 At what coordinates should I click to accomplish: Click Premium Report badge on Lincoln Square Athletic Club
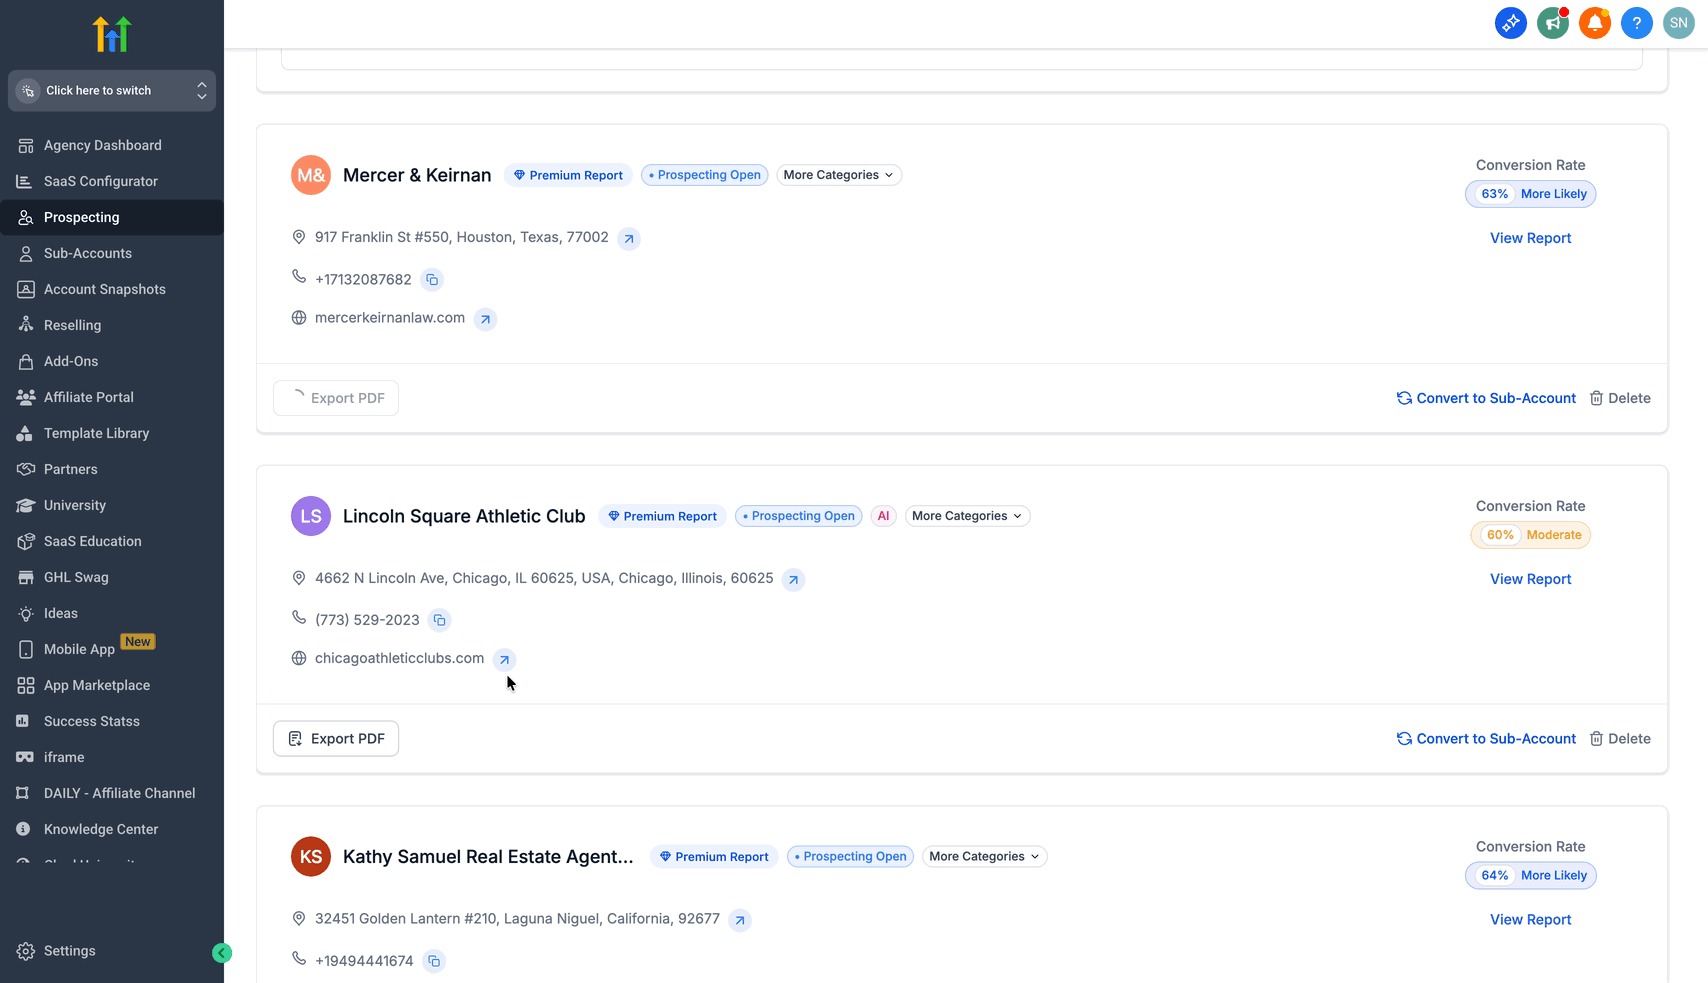pos(662,516)
